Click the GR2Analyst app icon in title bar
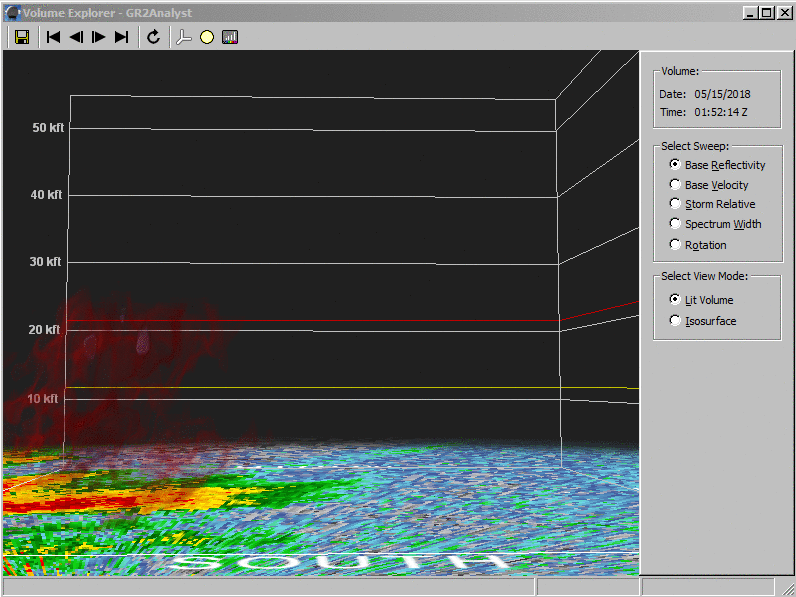Screen dimensions: 796x597 (12, 13)
